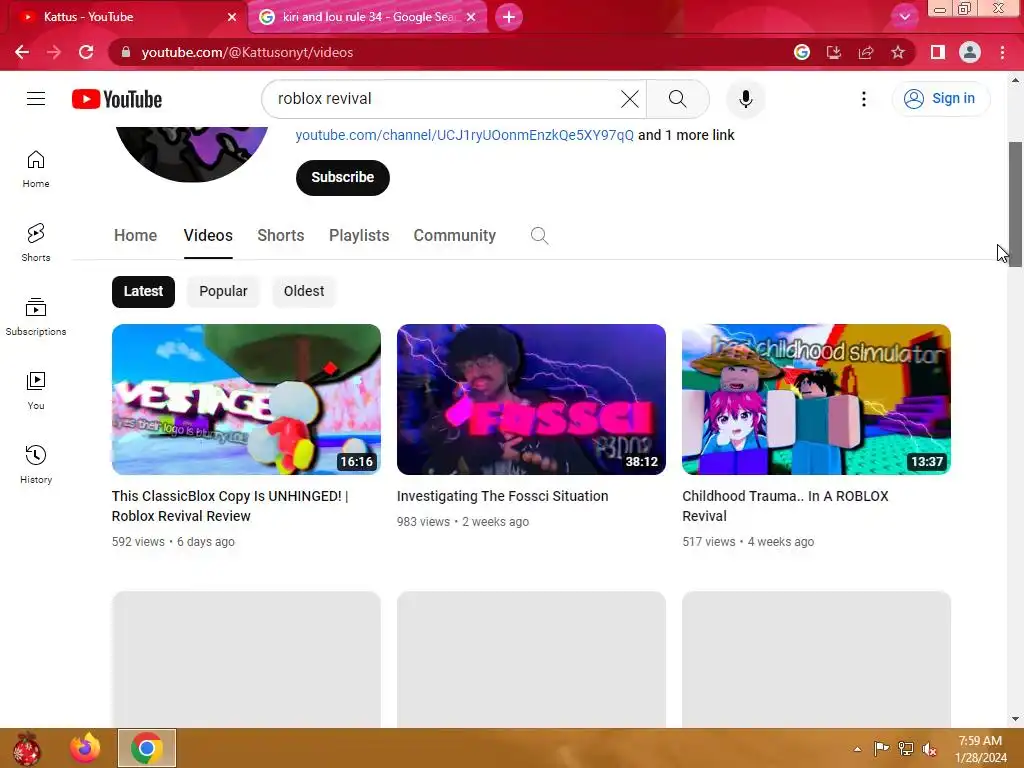The image size is (1024, 768).
Task: Launch Firefox from the taskbar
Action: (x=85, y=748)
